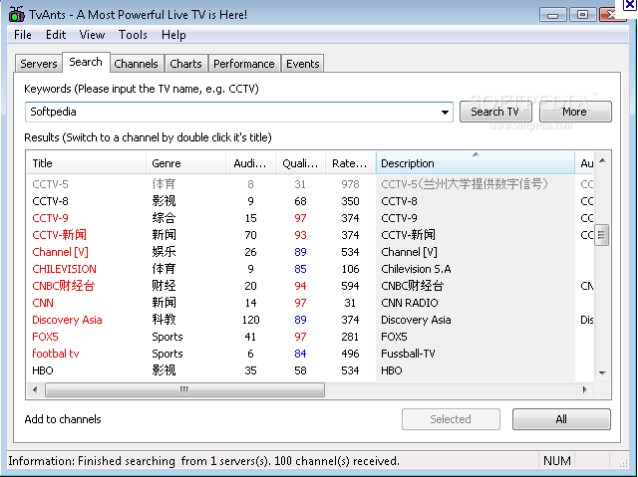638x477 pixels.
Task: Click the vertical scrollbar down arrow
Action: coord(601,372)
